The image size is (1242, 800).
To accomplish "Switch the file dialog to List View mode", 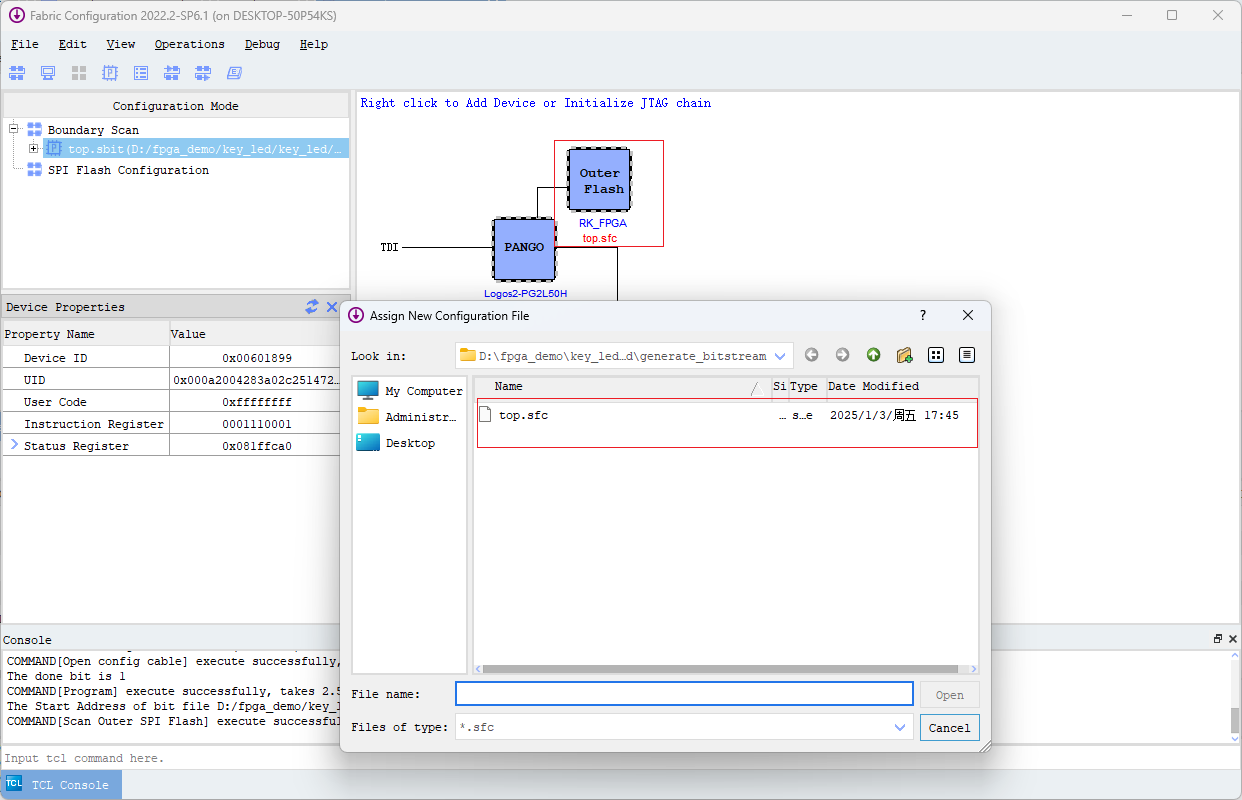I will (x=936, y=355).
